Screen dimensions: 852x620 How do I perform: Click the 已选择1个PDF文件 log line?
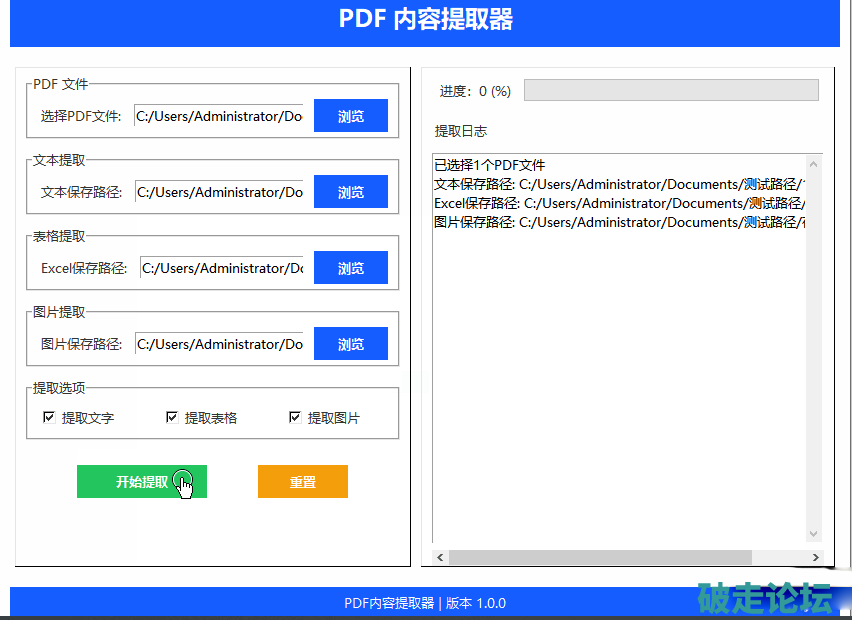pyautogui.click(x=490, y=165)
